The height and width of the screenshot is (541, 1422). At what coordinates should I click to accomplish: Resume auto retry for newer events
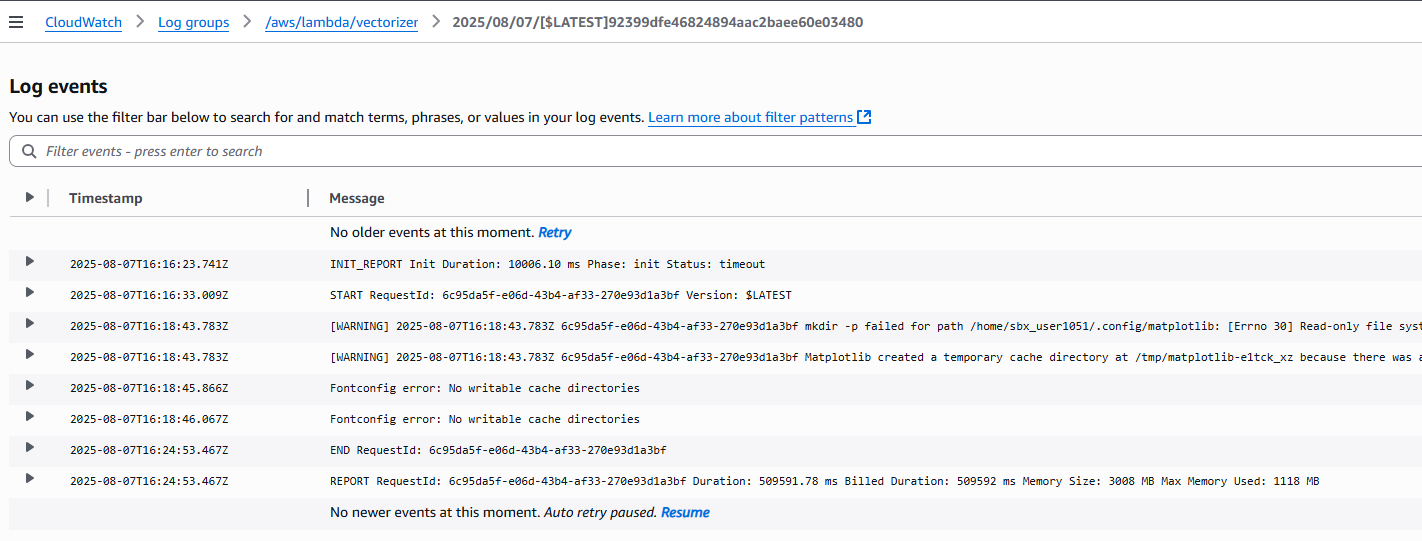pos(685,512)
